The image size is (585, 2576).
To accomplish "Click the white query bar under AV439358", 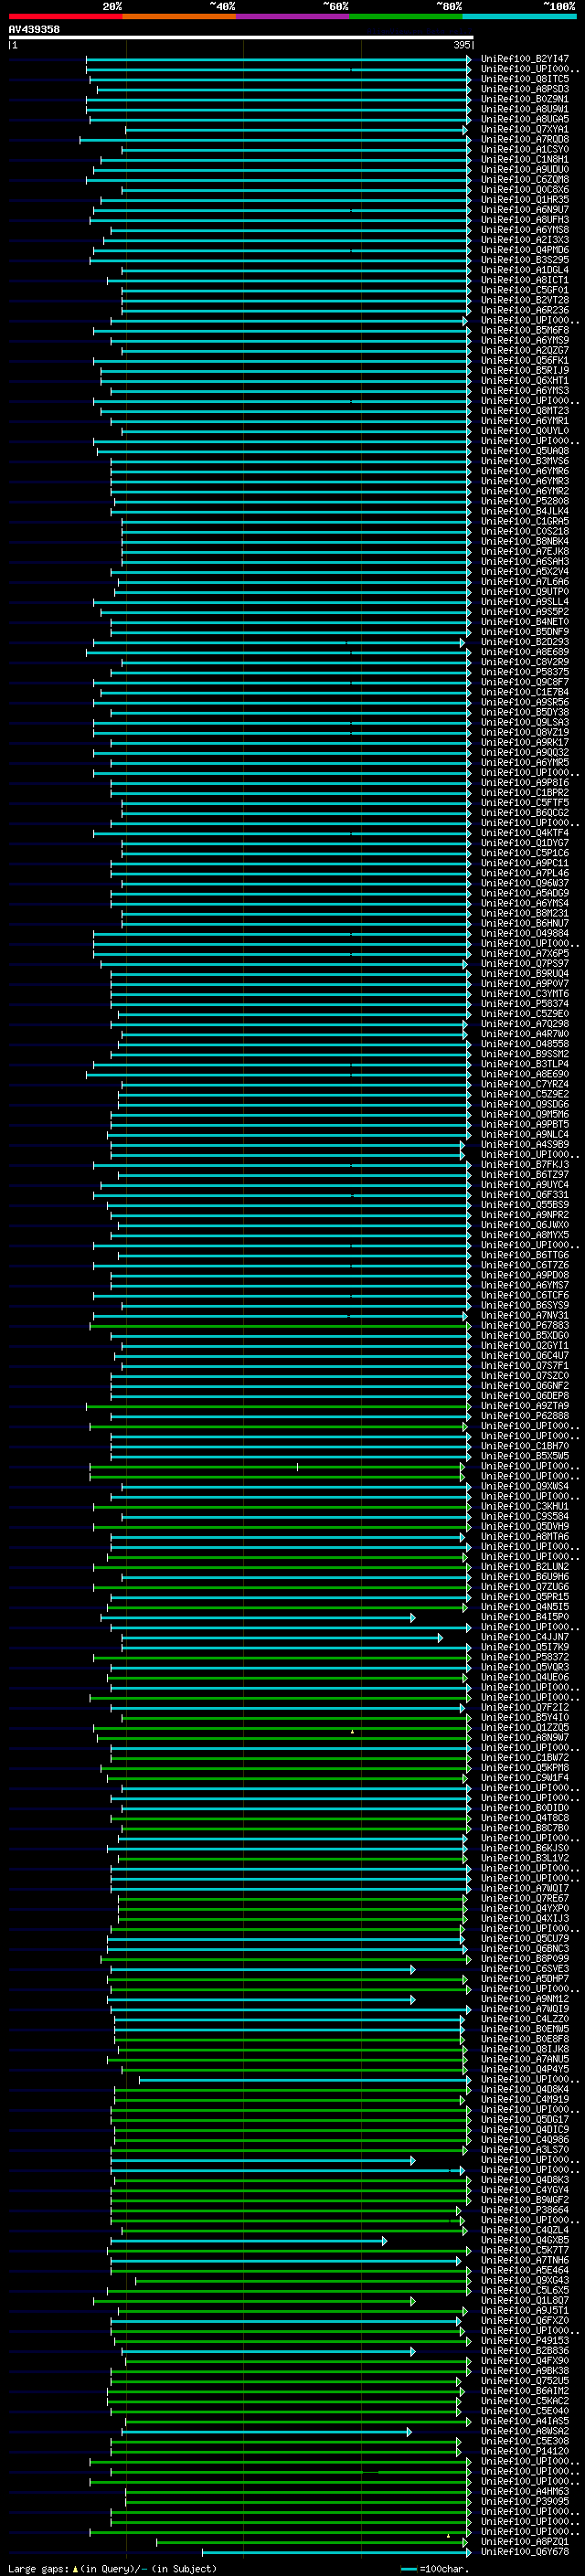I will pos(241,37).
